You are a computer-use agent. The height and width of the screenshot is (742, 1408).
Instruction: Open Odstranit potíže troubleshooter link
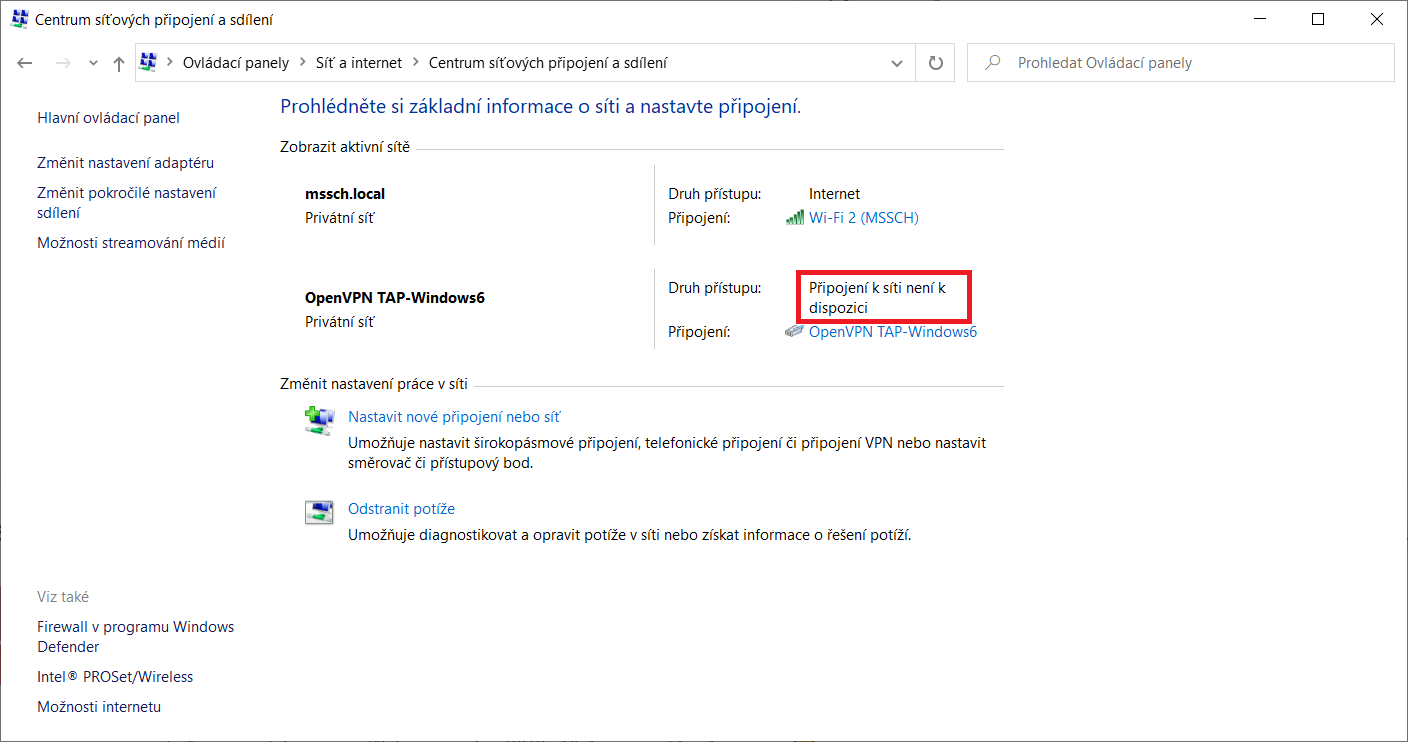pos(401,509)
